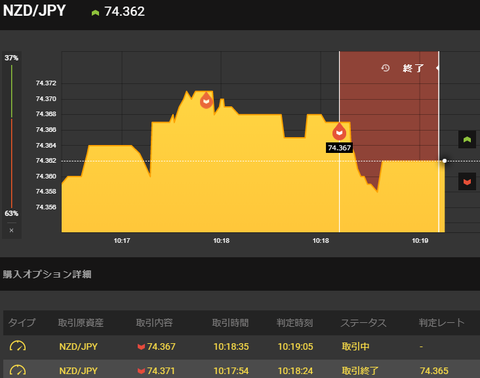Click the green High (up) trade button

click(467, 139)
